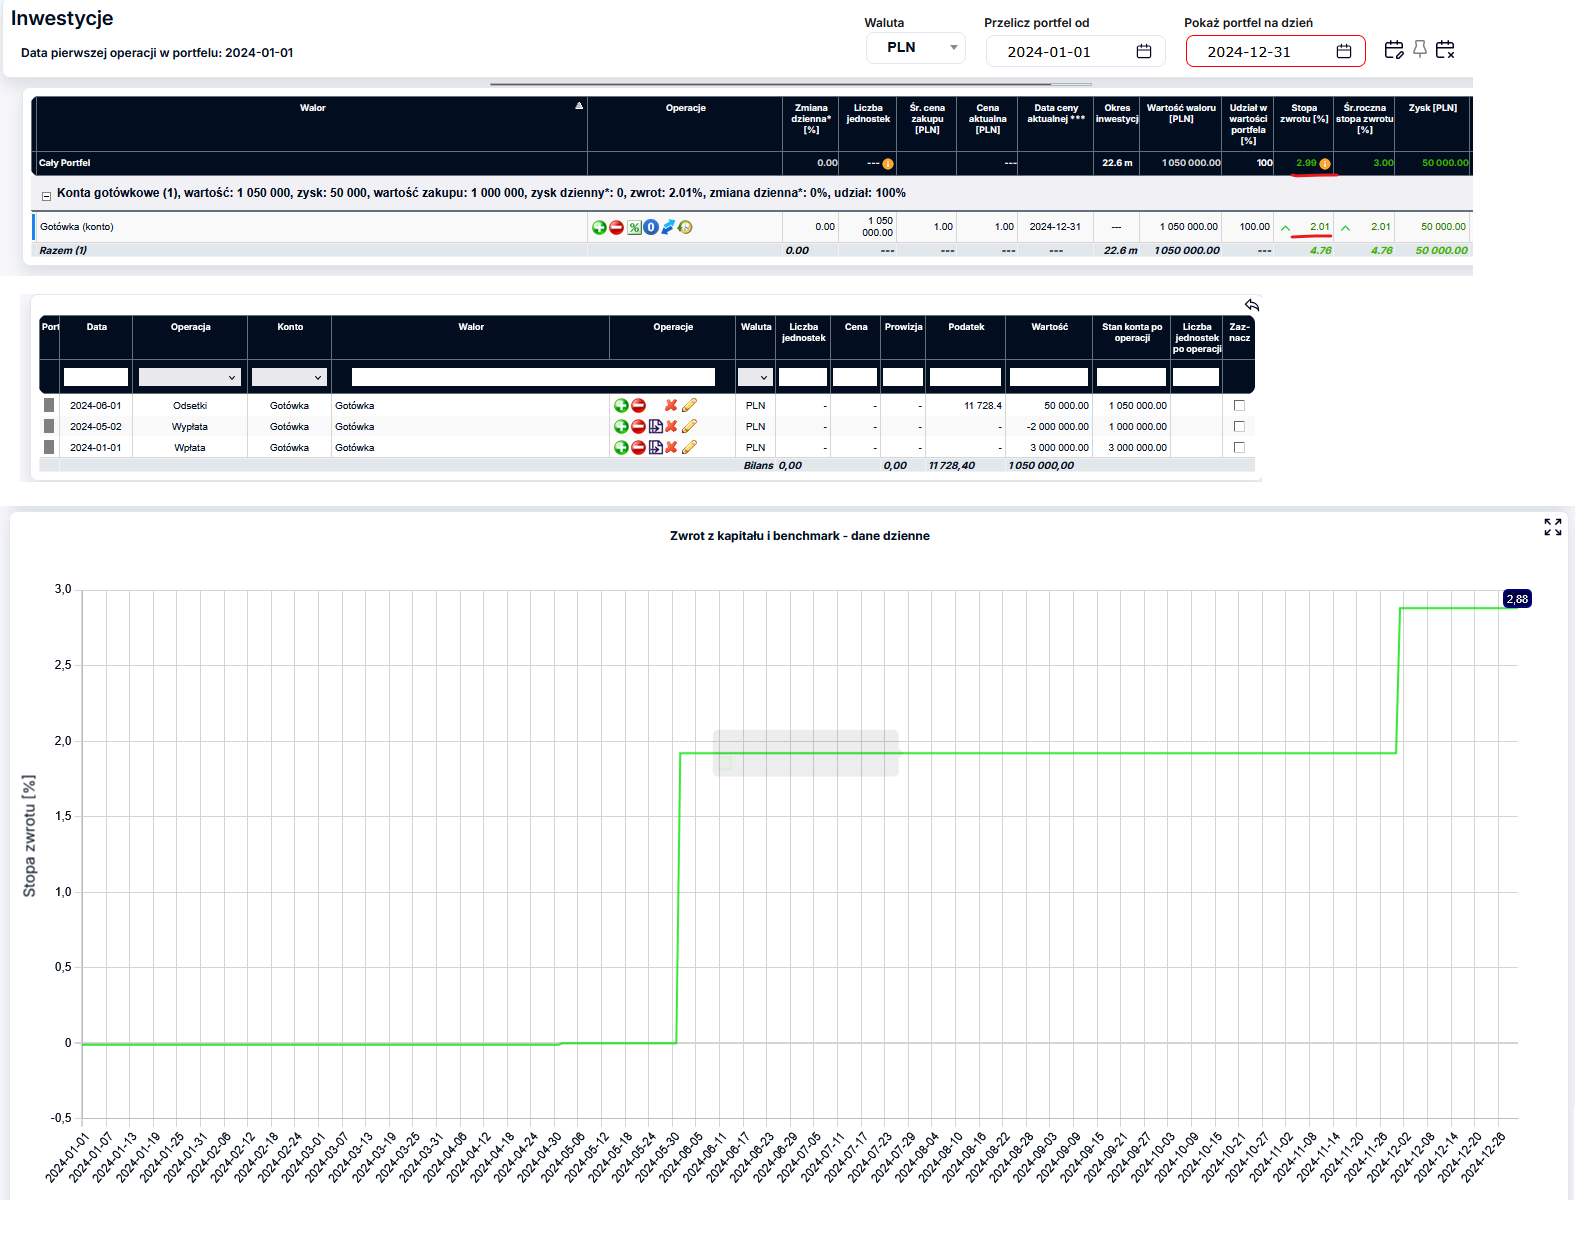Tick the checkbox for 2024-05-02 Wypłata row
The image size is (1582, 1248).
pyautogui.click(x=1239, y=427)
